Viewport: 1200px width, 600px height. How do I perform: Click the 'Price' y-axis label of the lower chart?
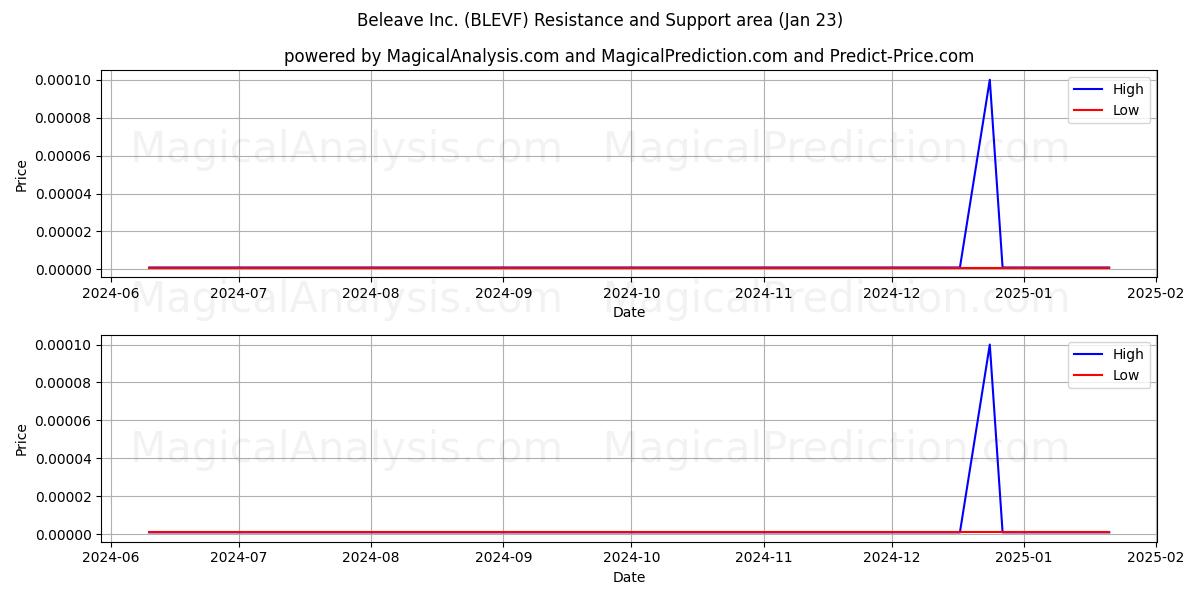coord(22,439)
